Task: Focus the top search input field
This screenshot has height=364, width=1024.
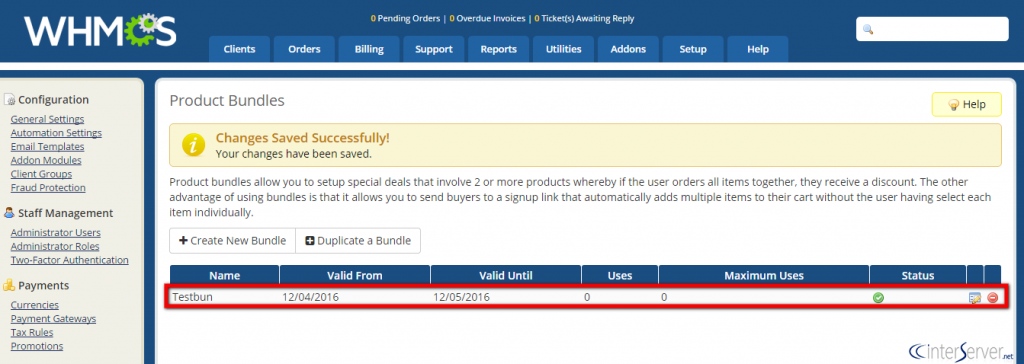Action: pos(933,29)
